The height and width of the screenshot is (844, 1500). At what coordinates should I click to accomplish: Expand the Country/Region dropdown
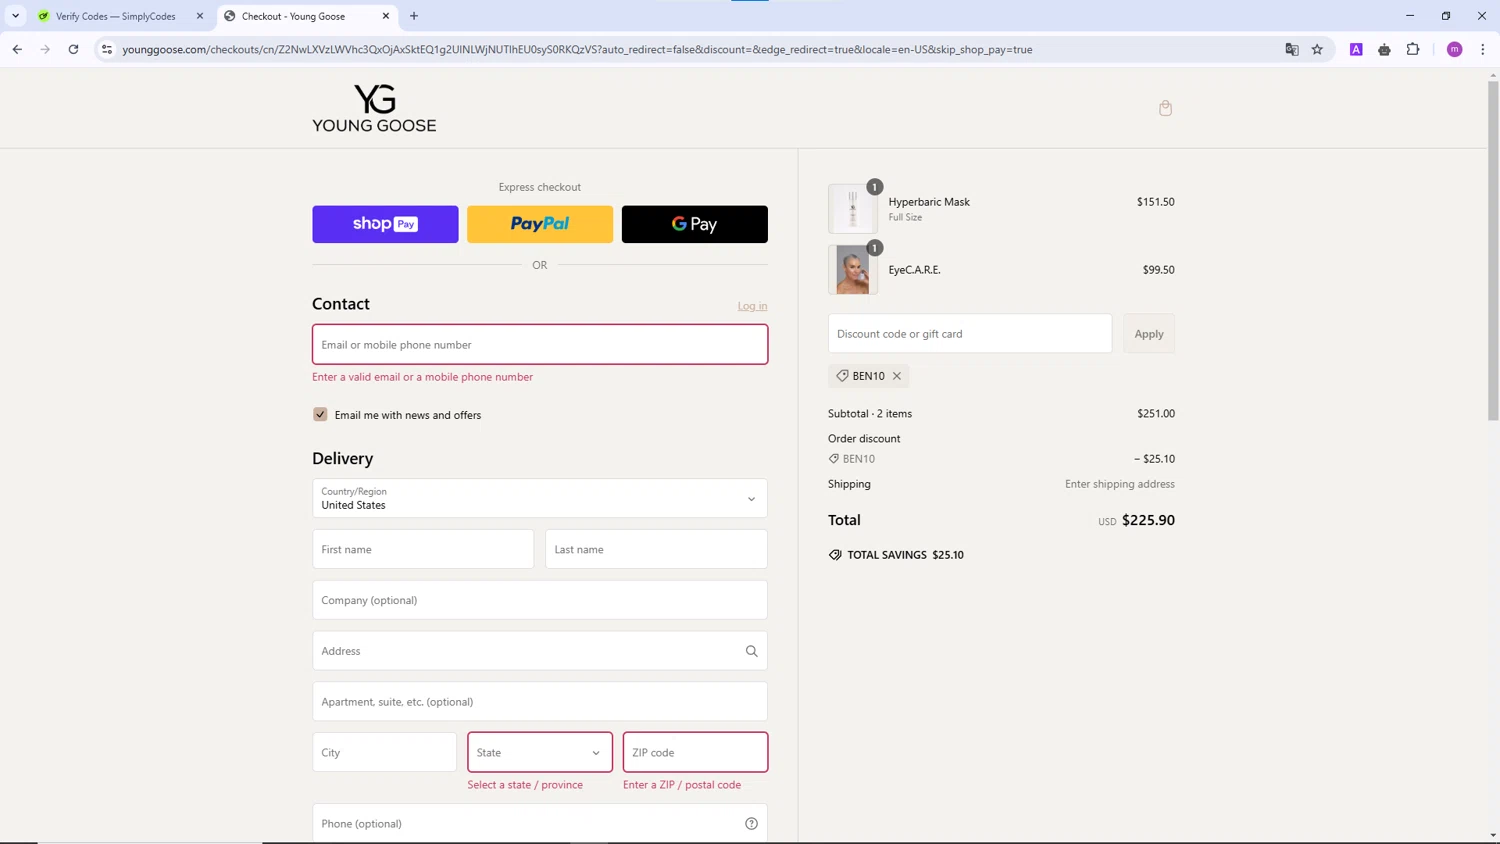[540, 498]
